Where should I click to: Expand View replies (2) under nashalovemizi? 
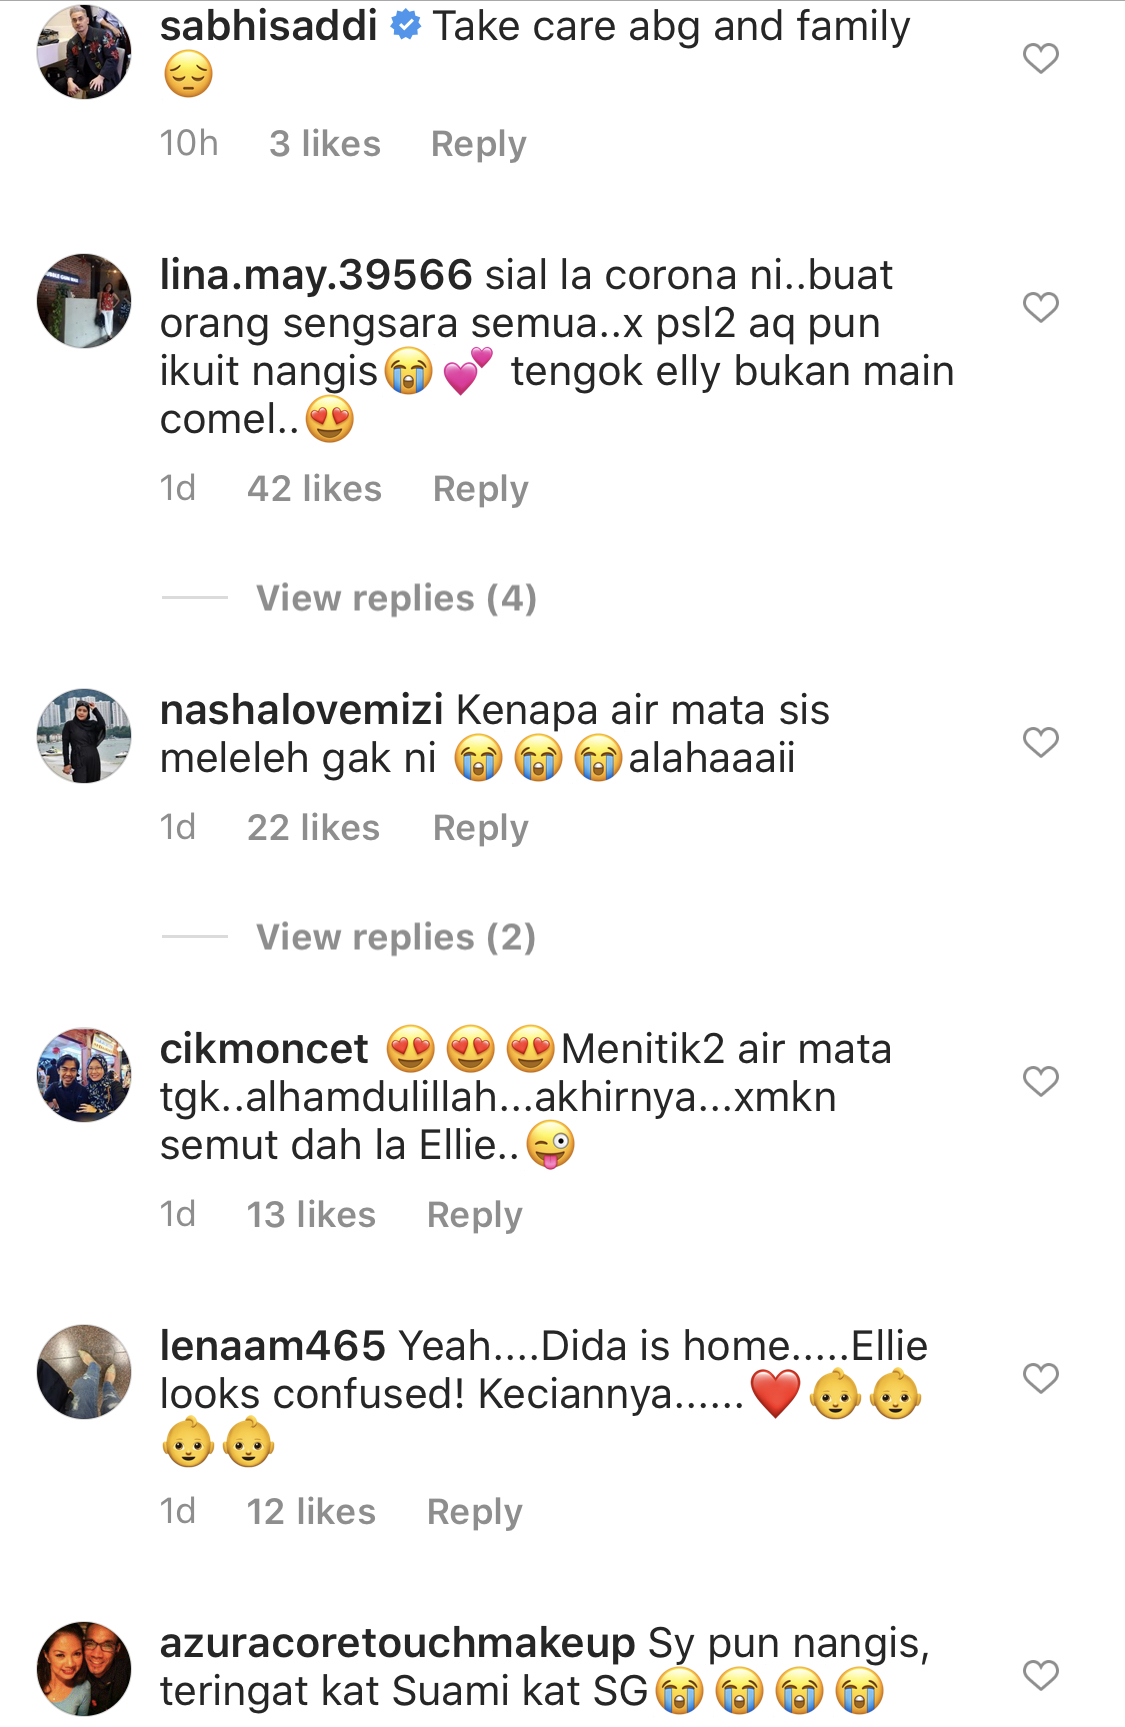(x=396, y=937)
